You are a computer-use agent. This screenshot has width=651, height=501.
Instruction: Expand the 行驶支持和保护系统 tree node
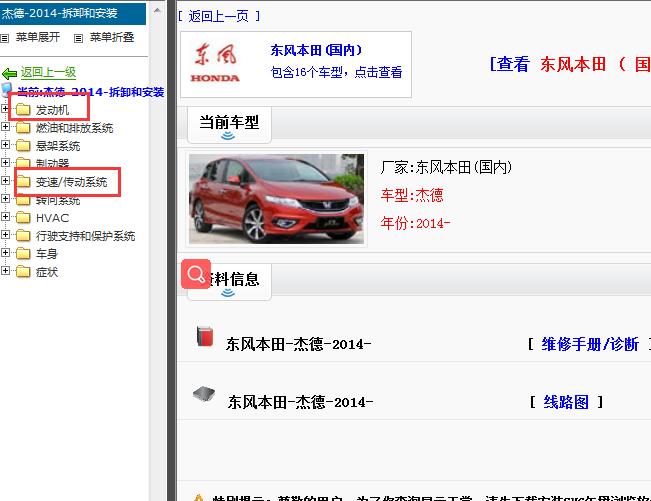coord(5,235)
